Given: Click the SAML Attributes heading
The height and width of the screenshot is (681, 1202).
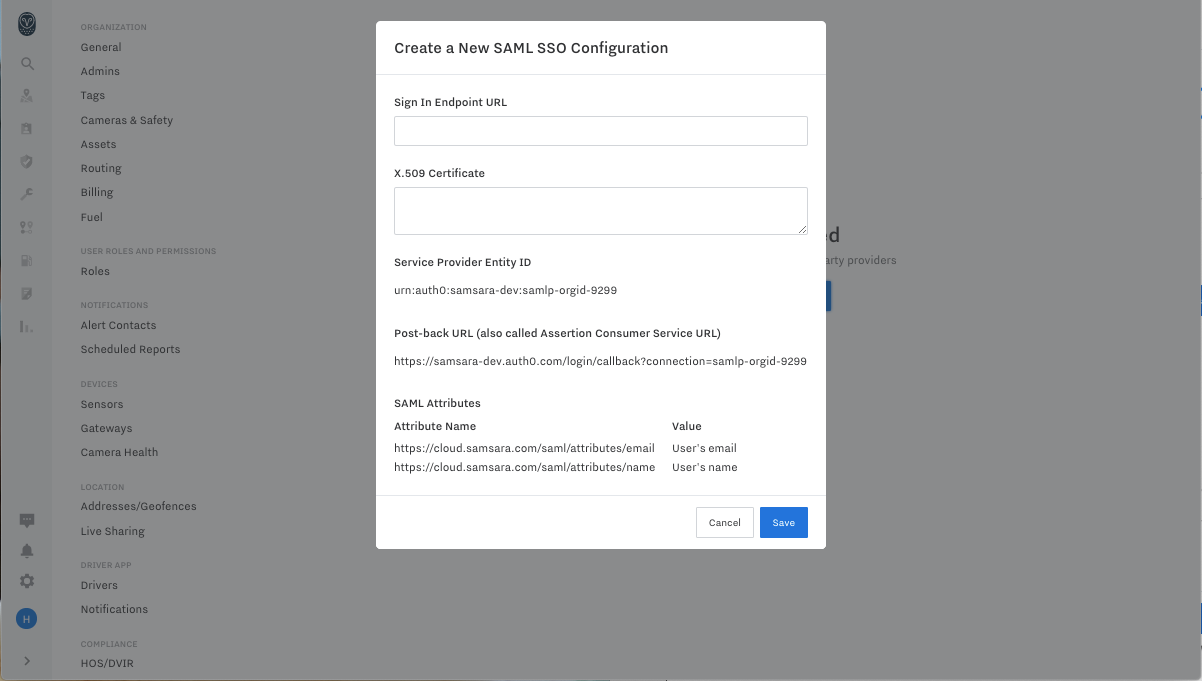Looking at the screenshot, I should tap(437, 403).
